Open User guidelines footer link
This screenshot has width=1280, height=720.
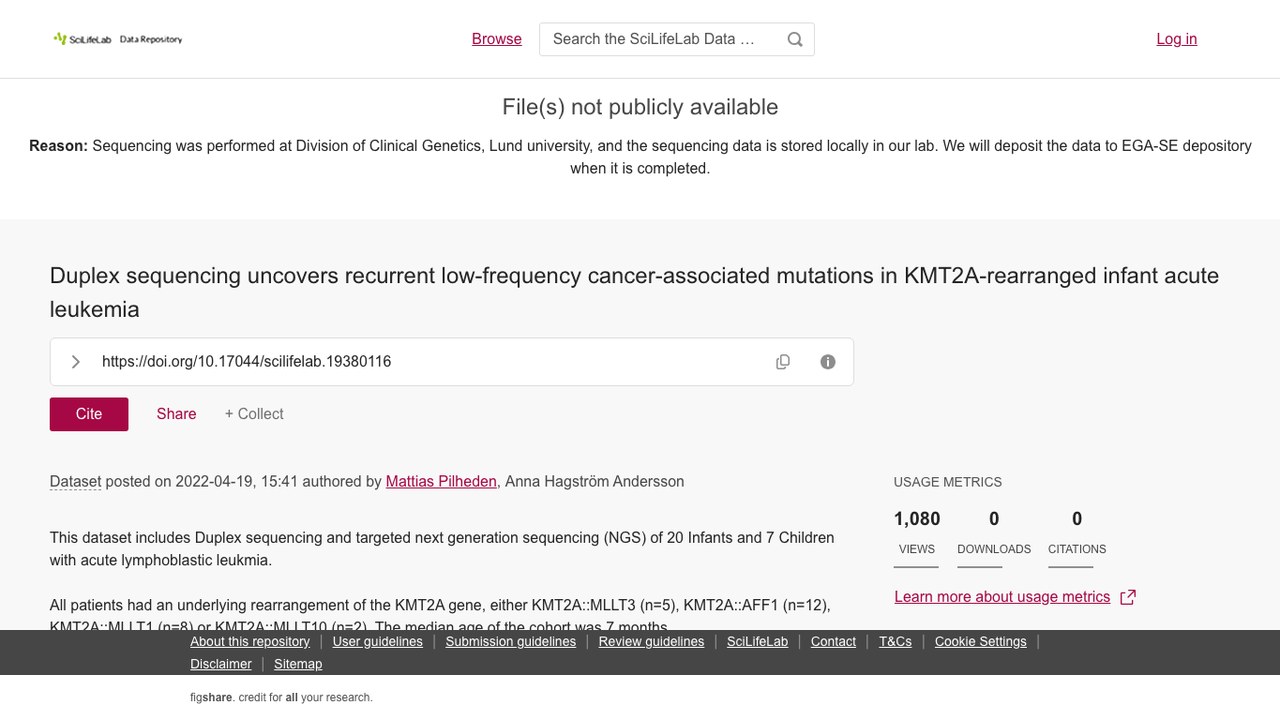pyautogui.click(x=378, y=642)
